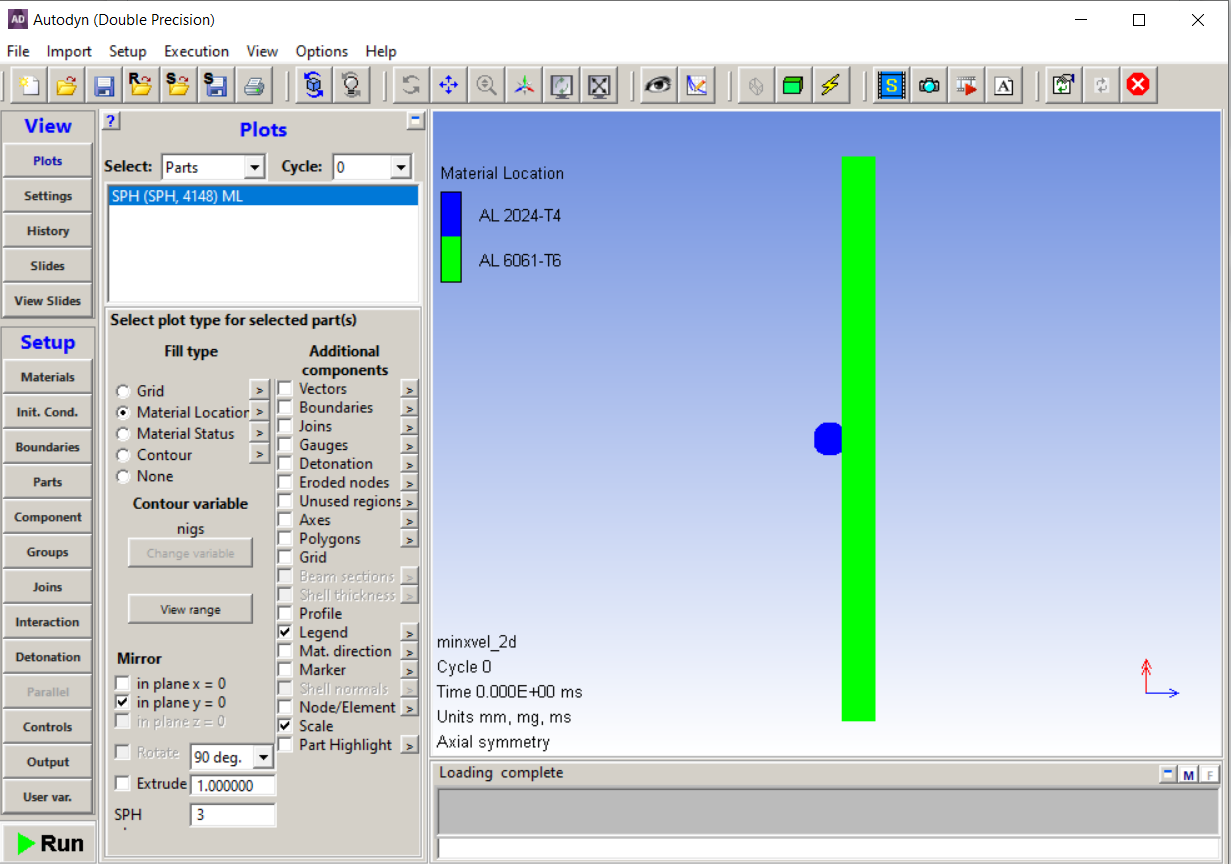Open the File menu
Image resolution: width=1231 pixels, height=864 pixels.
pos(18,51)
